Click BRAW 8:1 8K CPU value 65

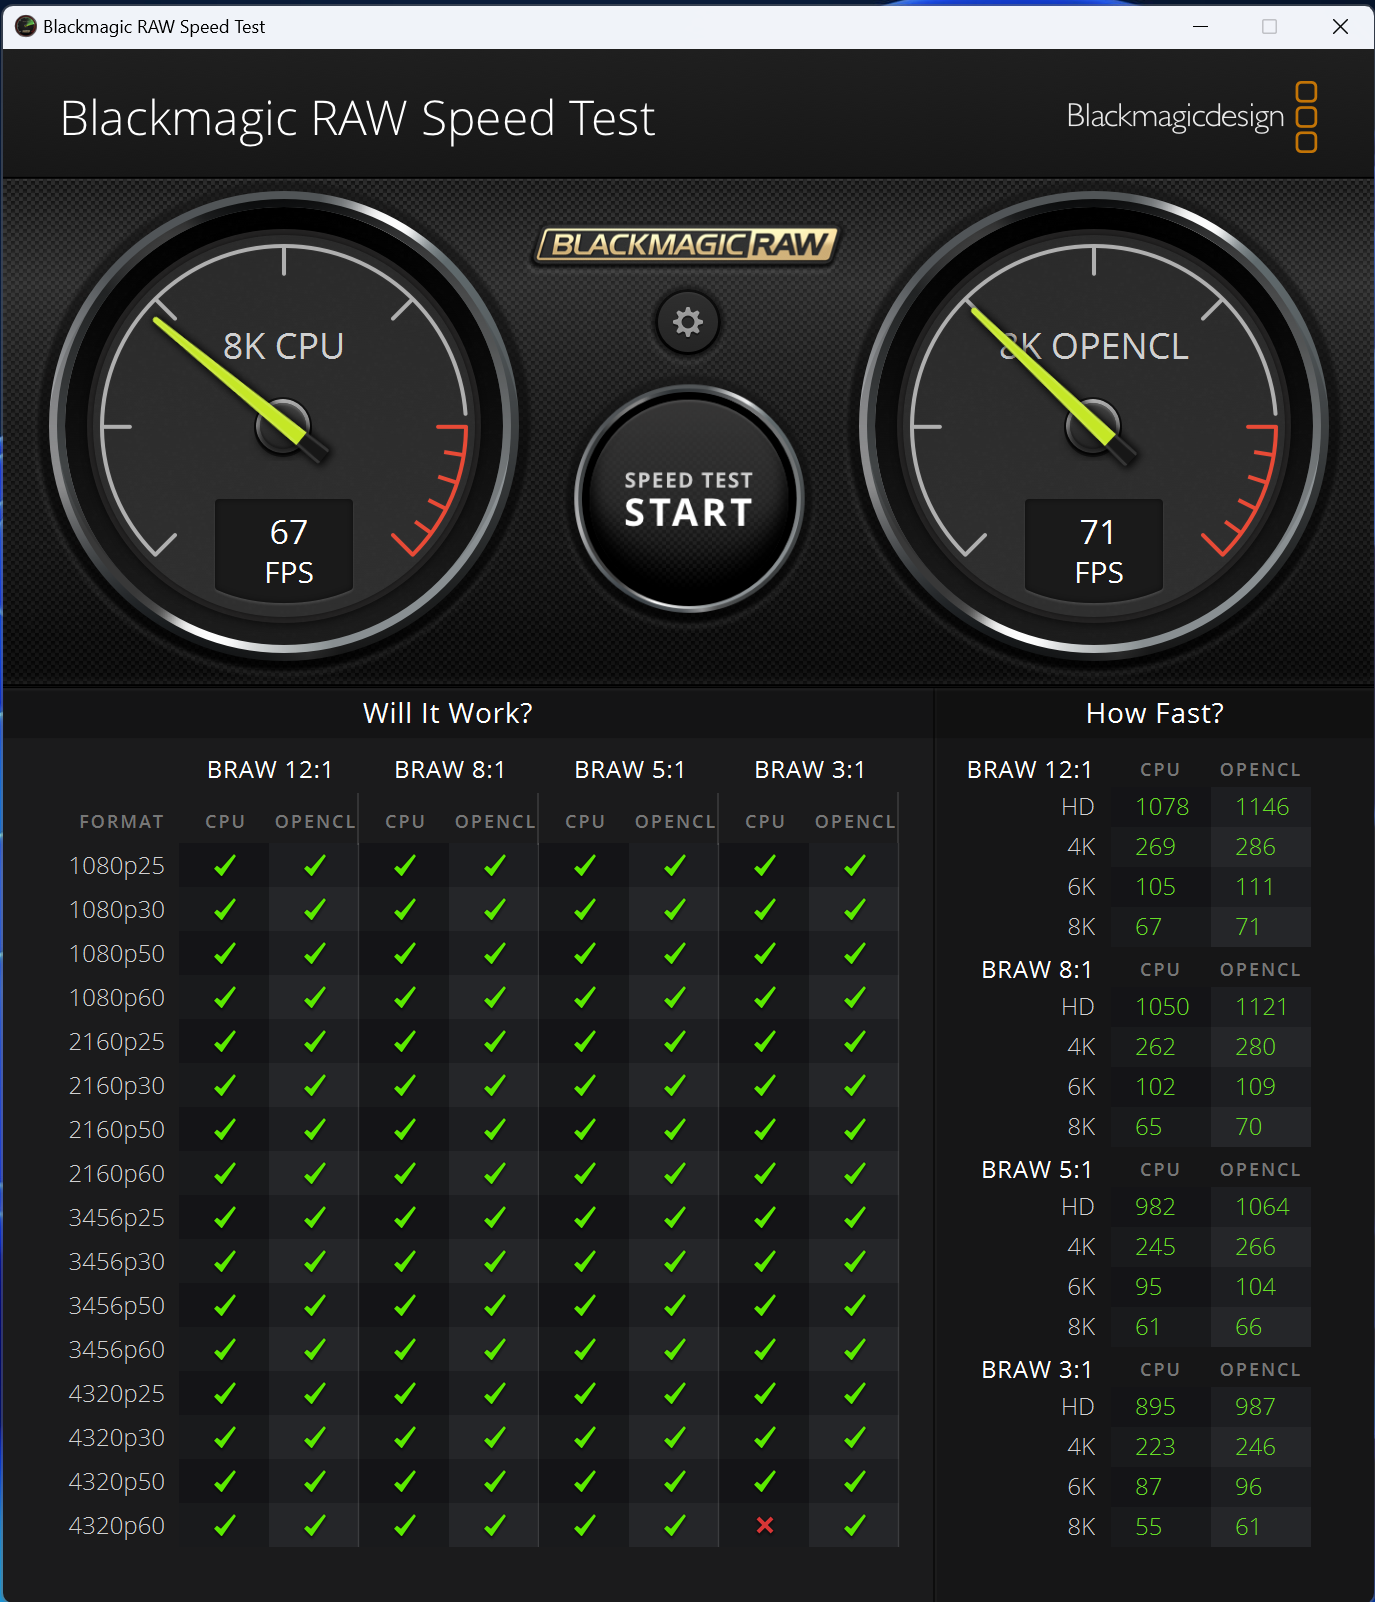point(1148,1127)
